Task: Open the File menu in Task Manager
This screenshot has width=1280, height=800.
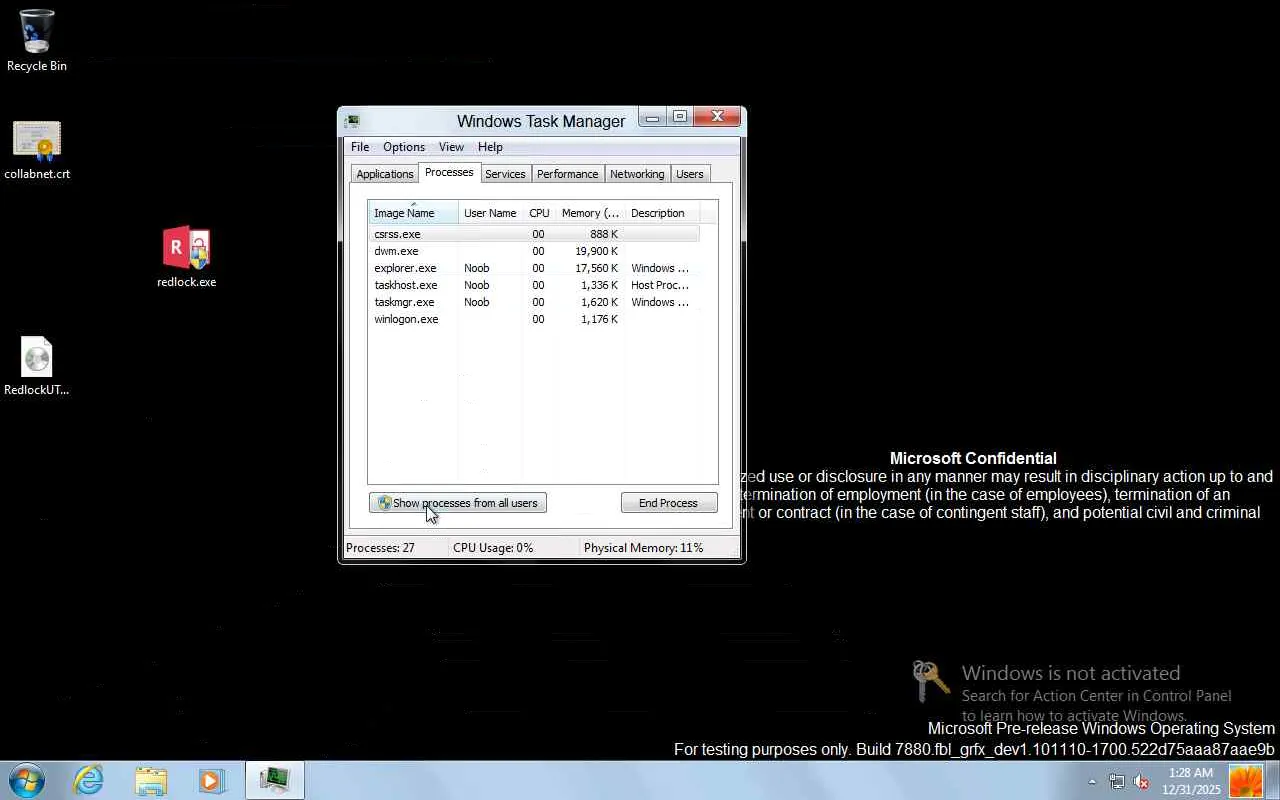Action: click(x=360, y=147)
